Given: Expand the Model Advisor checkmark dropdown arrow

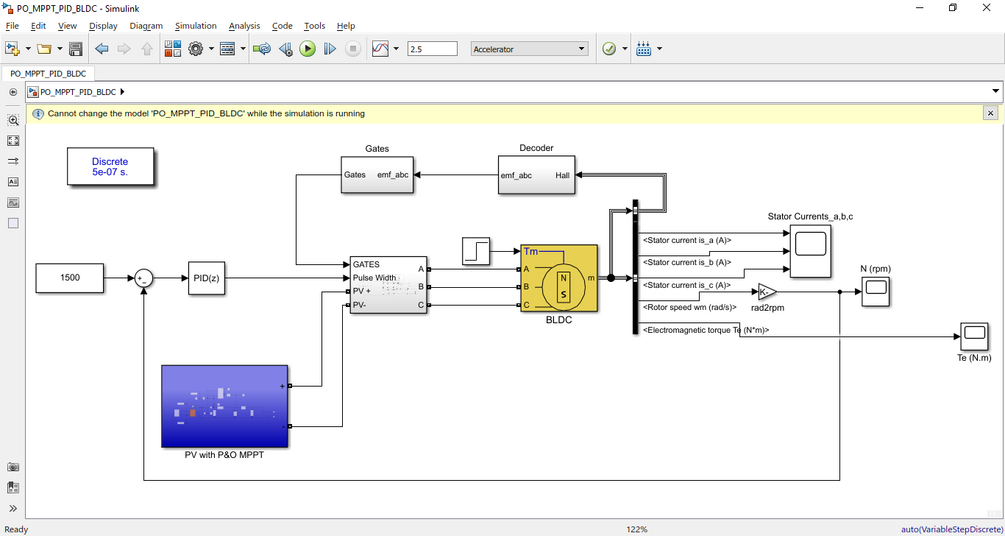Looking at the screenshot, I should [625, 49].
